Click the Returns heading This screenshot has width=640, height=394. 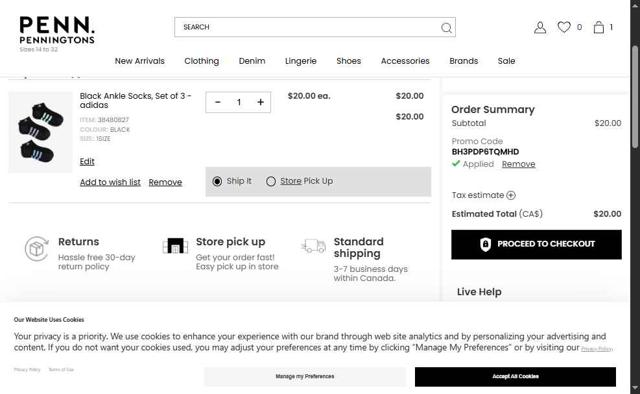(78, 242)
